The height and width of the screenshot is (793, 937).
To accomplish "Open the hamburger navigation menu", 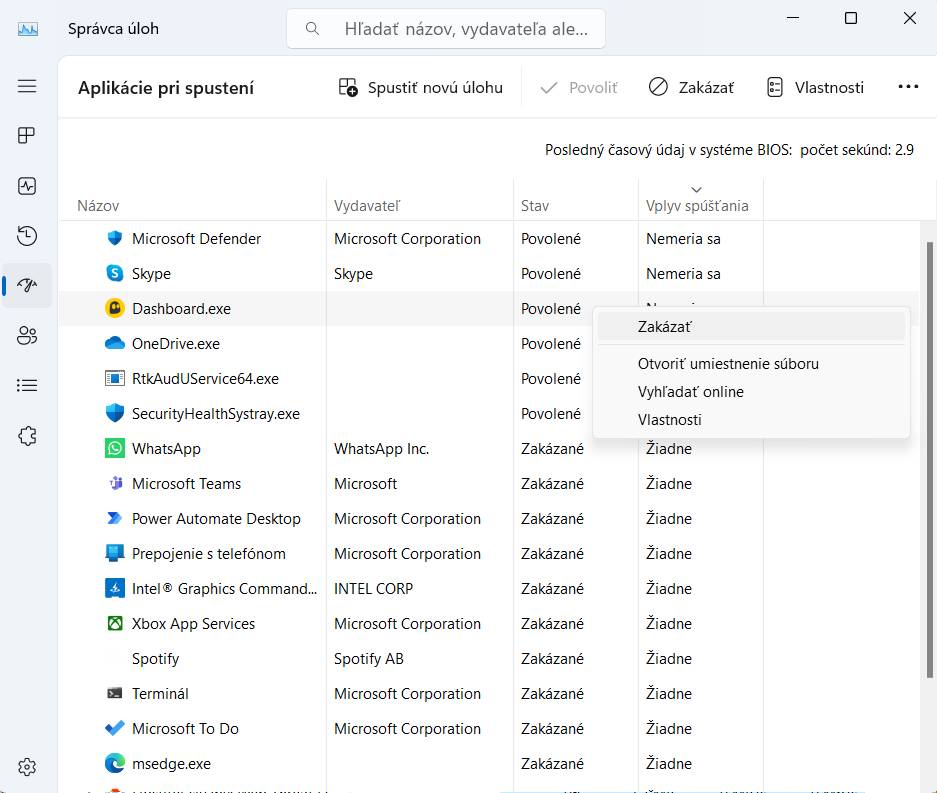I will coord(27,86).
